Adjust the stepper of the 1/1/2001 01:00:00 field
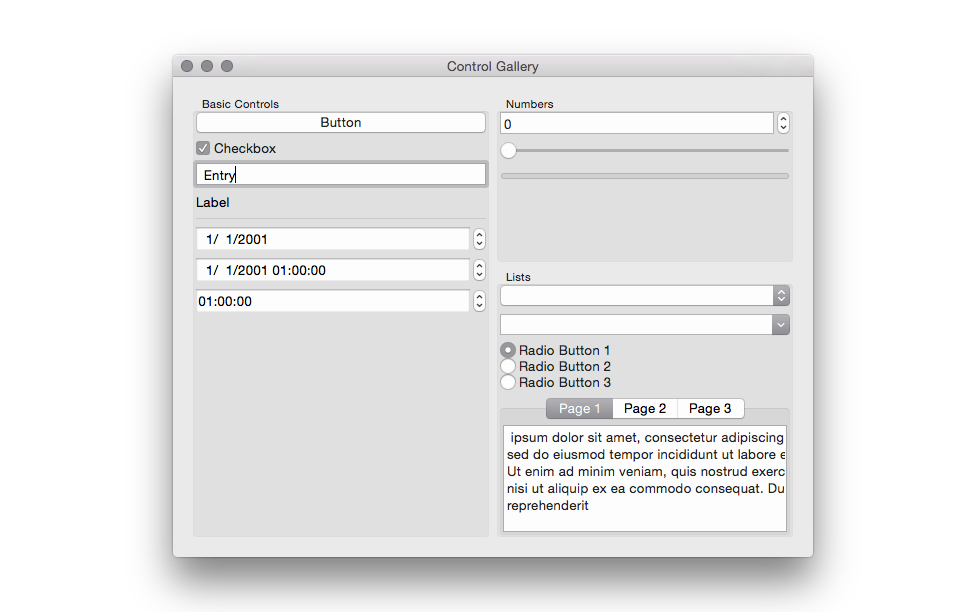Image resolution: width=980 pixels, height=614 pixels. (479, 270)
